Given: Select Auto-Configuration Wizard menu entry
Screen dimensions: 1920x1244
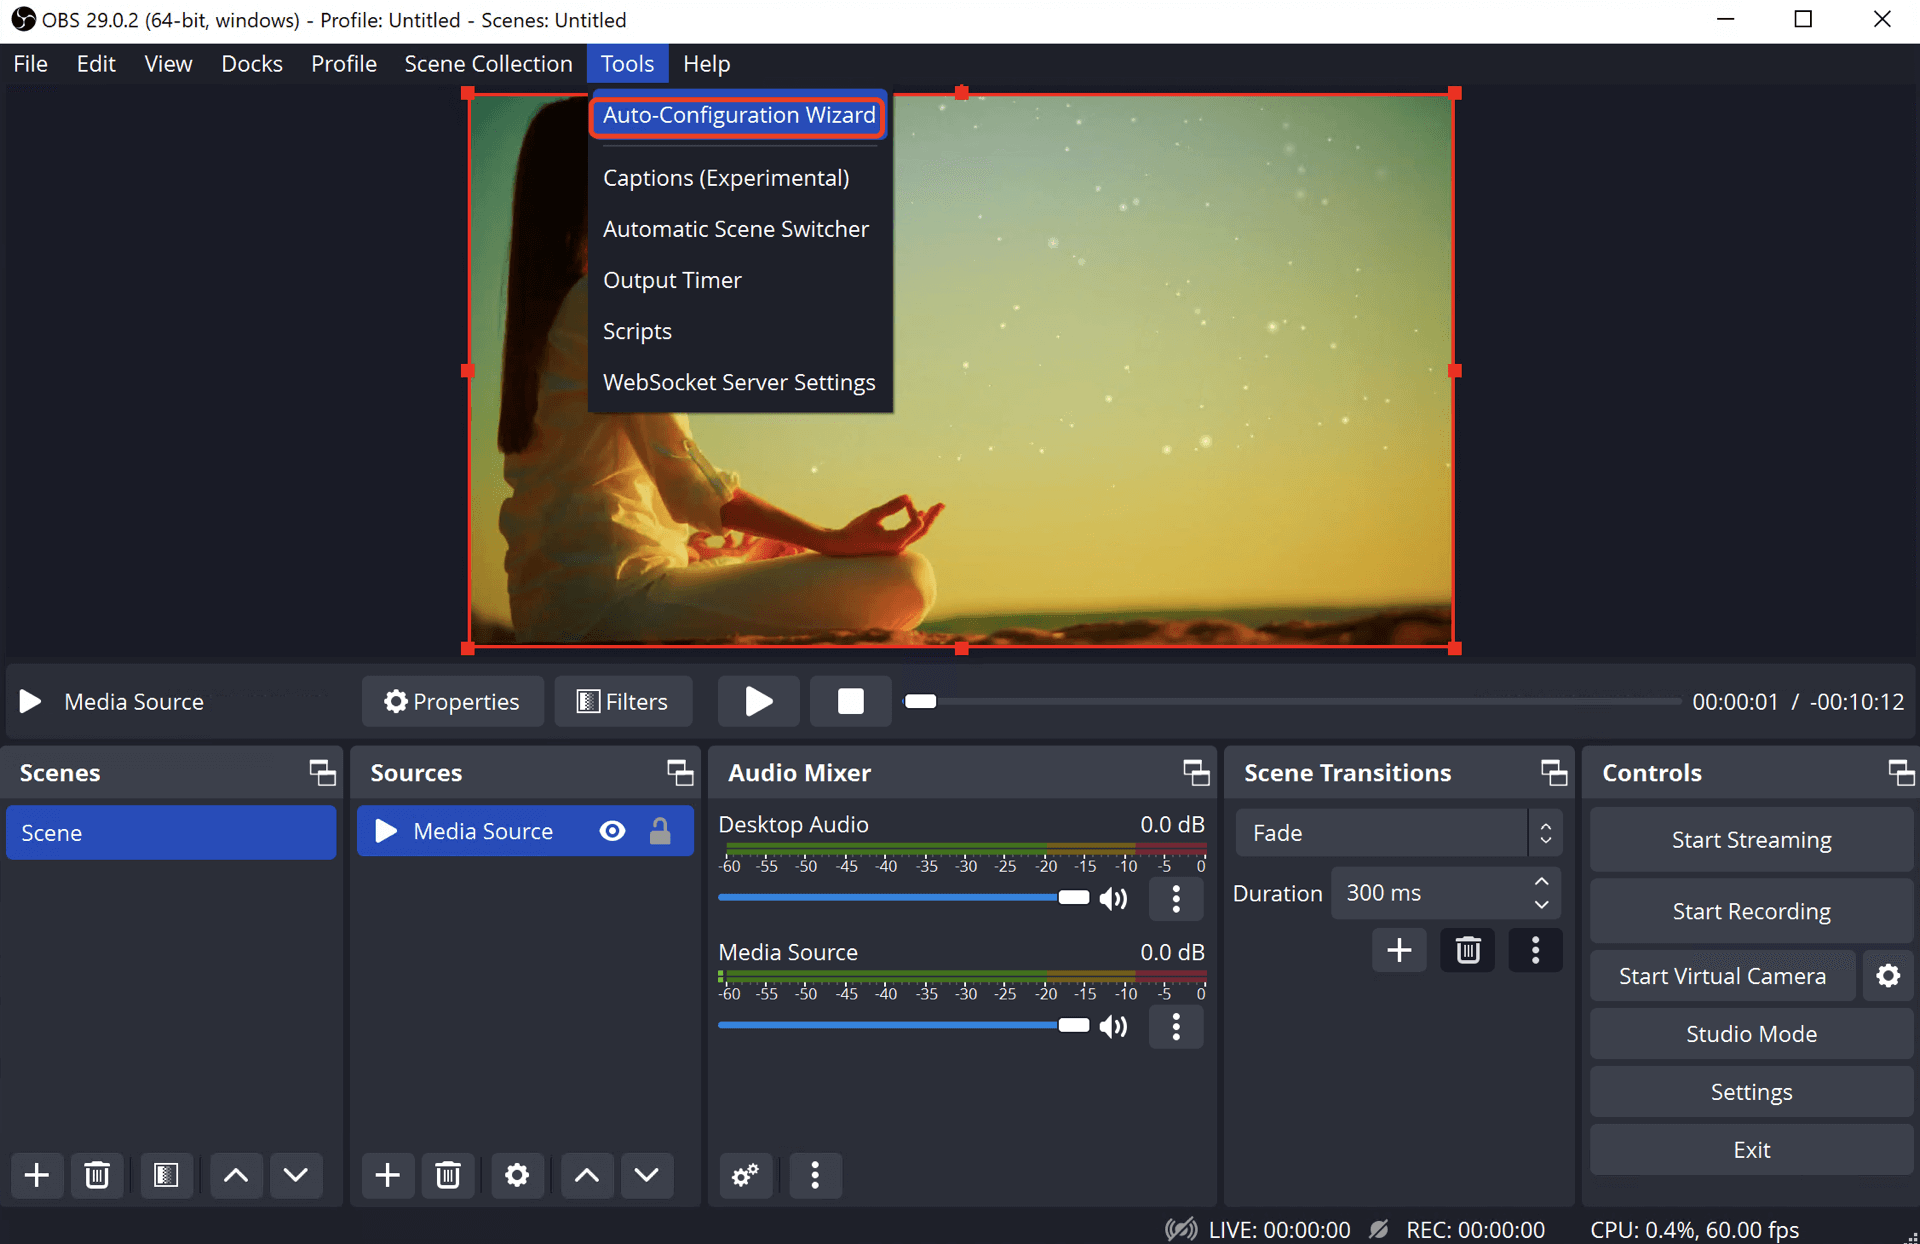Looking at the screenshot, I should (x=738, y=115).
